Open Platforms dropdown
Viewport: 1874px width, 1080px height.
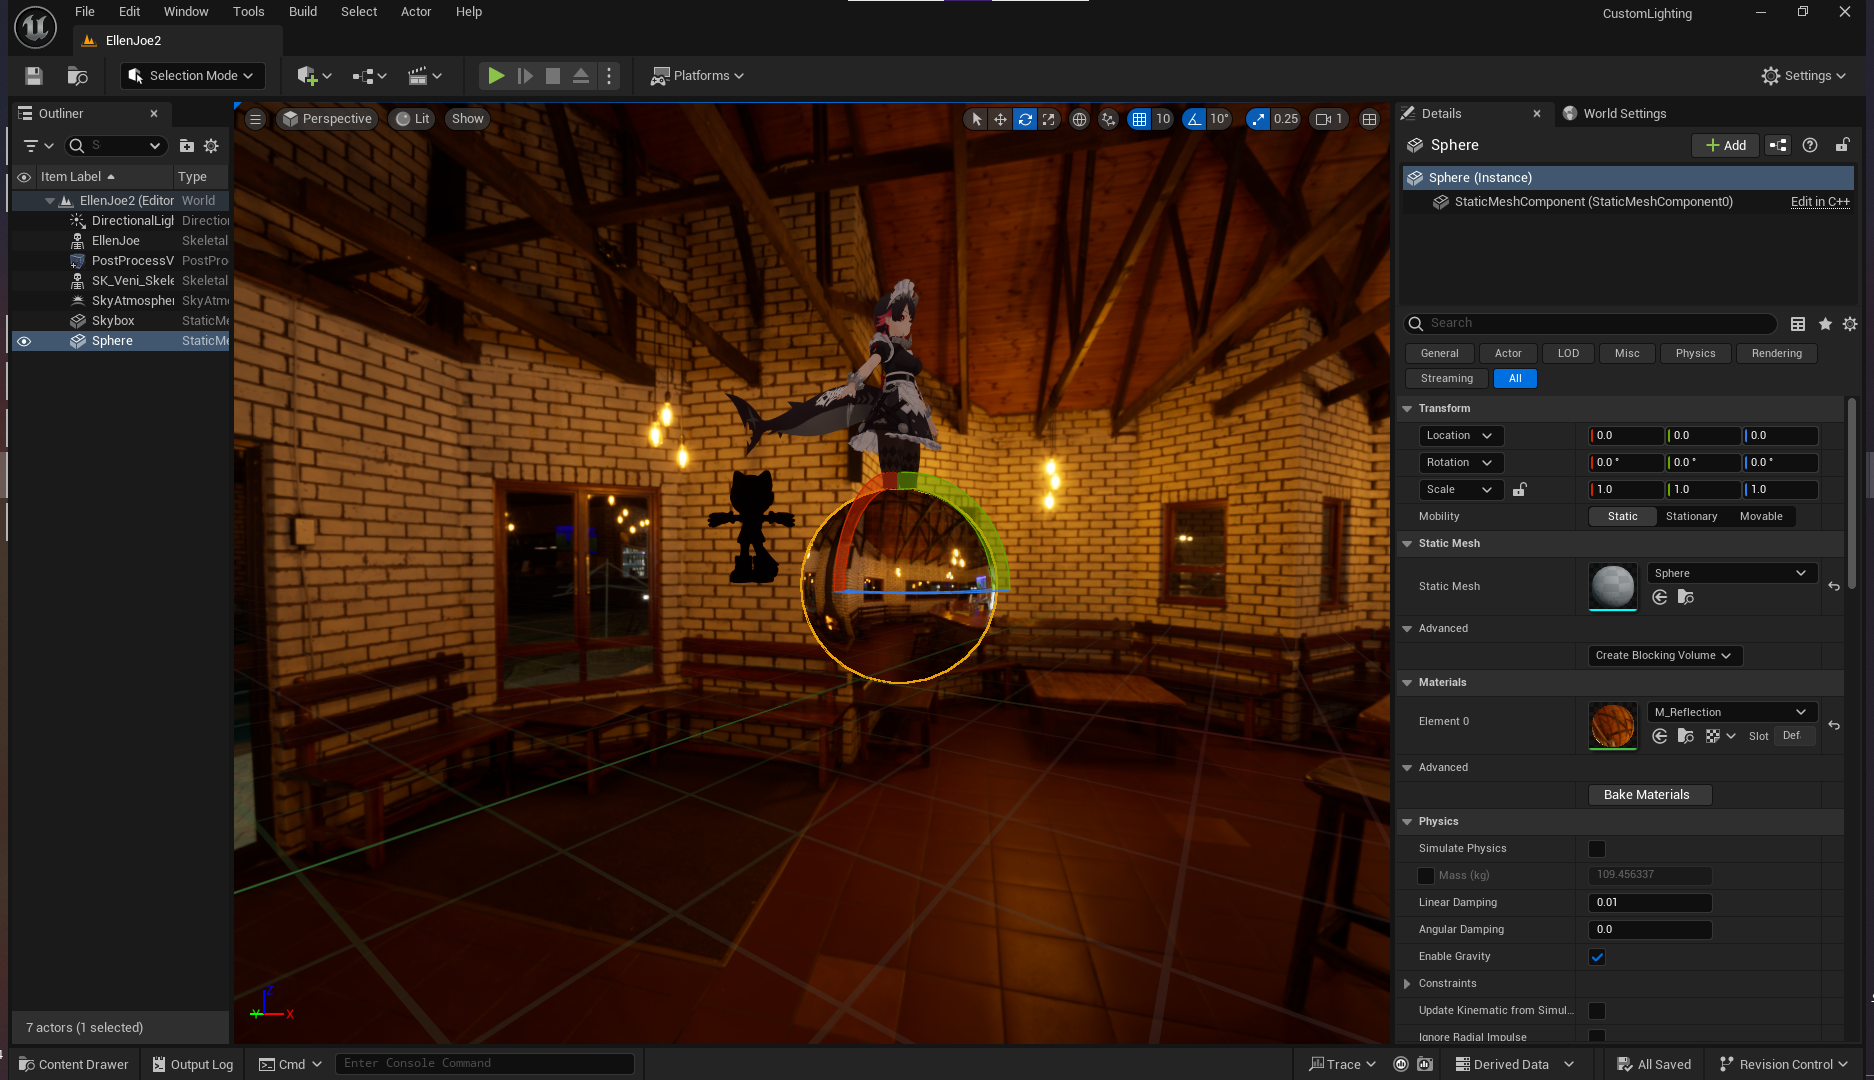pos(697,76)
